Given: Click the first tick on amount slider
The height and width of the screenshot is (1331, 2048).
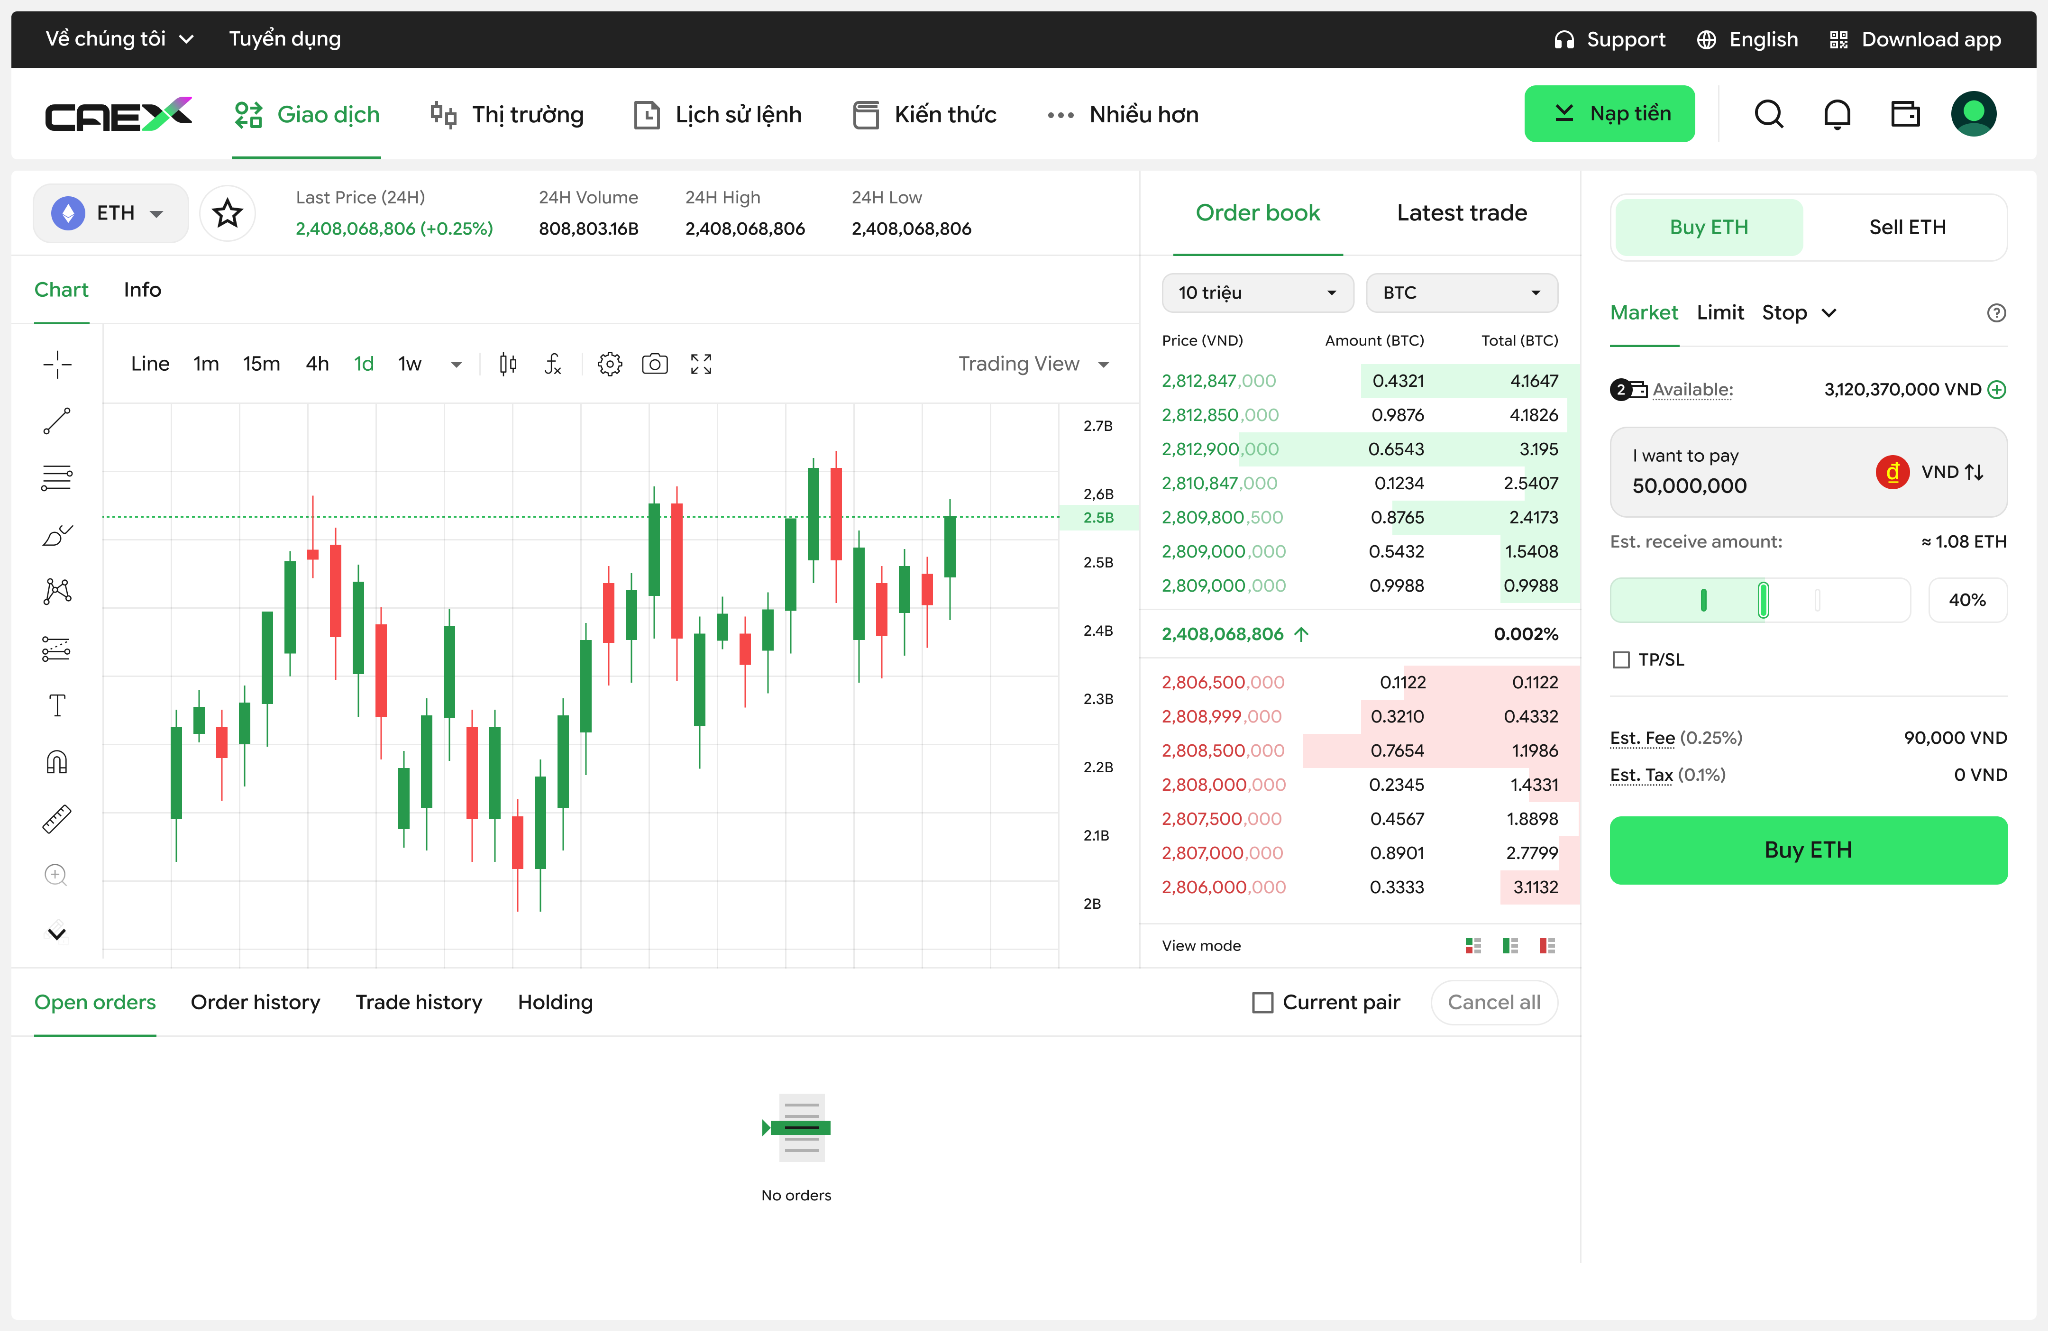Looking at the screenshot, I should pos(1703,600).
